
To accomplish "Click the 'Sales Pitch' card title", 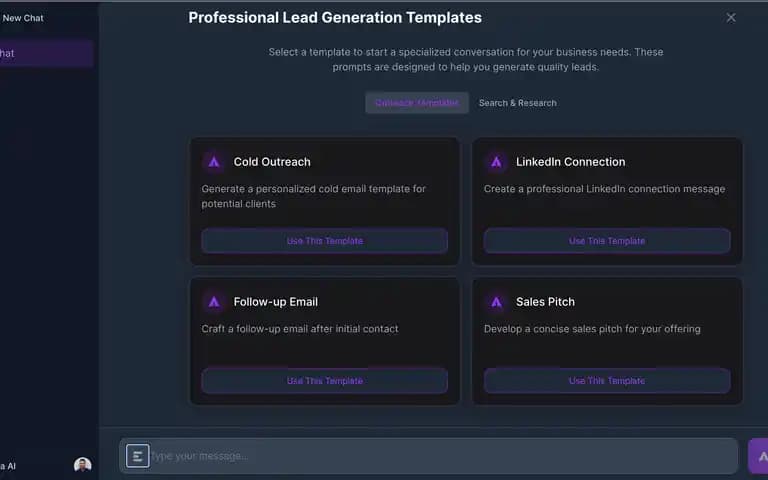I will tap(545, 302).
